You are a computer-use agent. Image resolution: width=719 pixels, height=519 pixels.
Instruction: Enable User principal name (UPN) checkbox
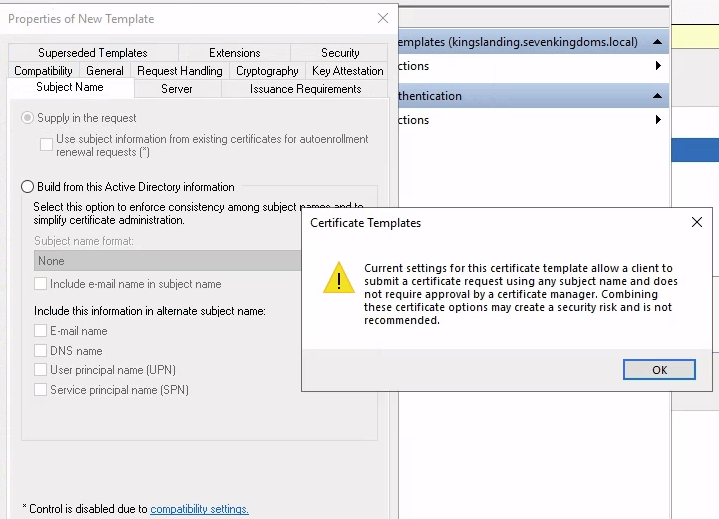(x=41, y=370)
